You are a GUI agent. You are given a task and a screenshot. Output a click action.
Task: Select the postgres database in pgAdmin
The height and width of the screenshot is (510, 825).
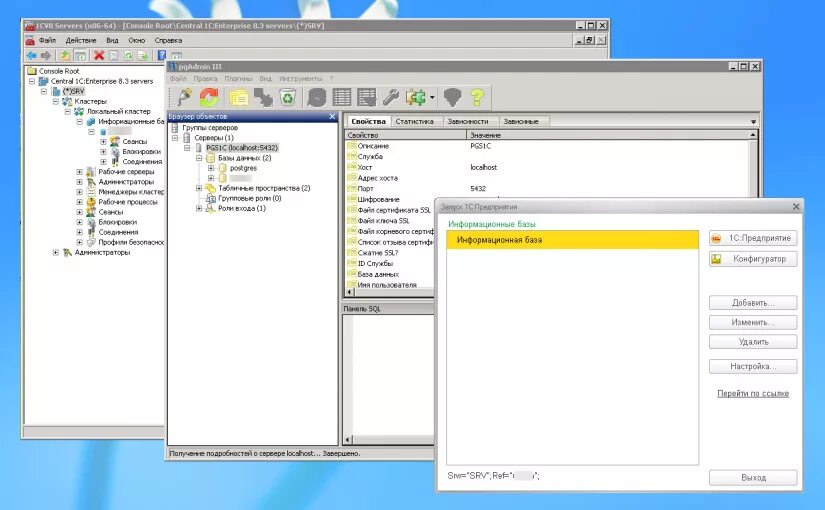(x=243, y=168)
